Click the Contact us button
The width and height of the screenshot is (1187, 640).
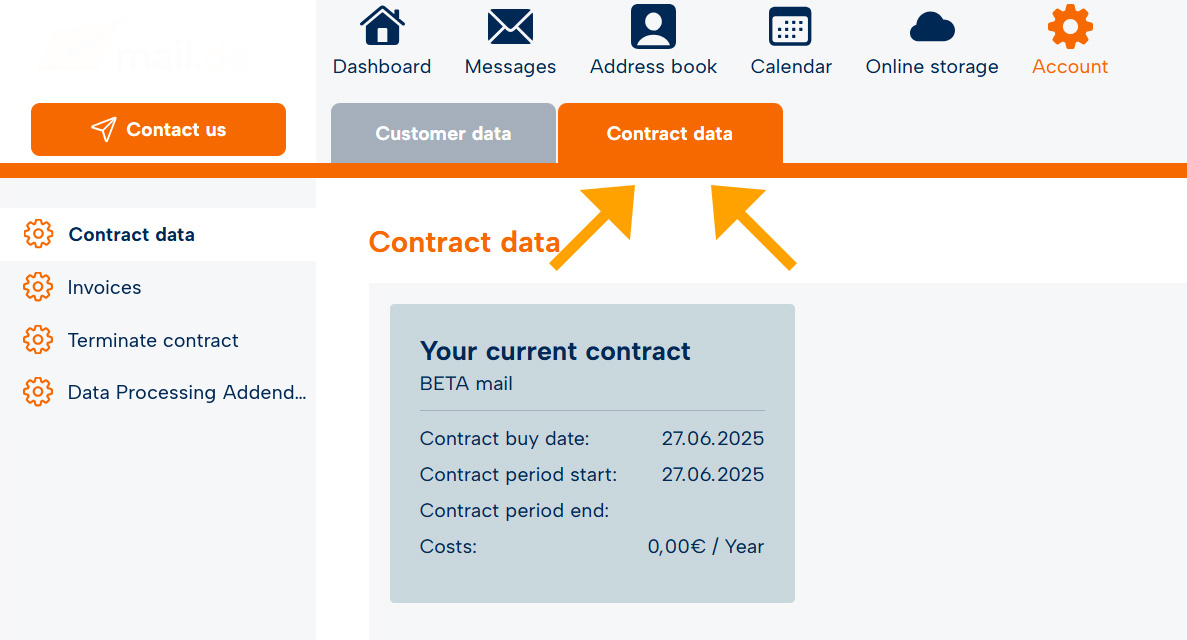click(158, 130)
